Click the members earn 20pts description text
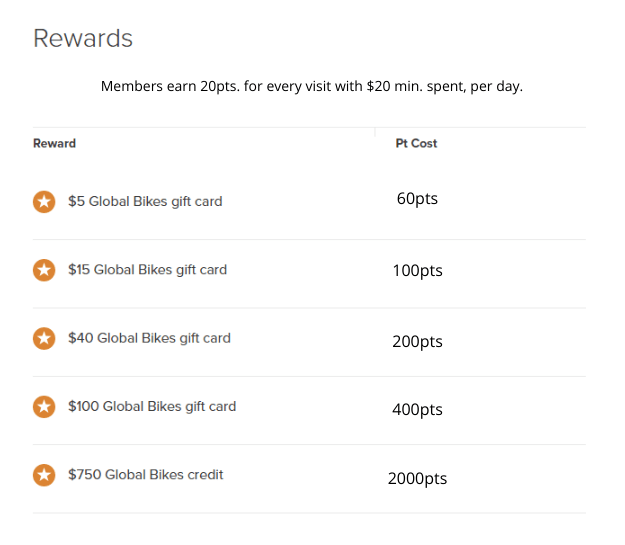This screenshot has width=625, height=545. pos(312,87)
